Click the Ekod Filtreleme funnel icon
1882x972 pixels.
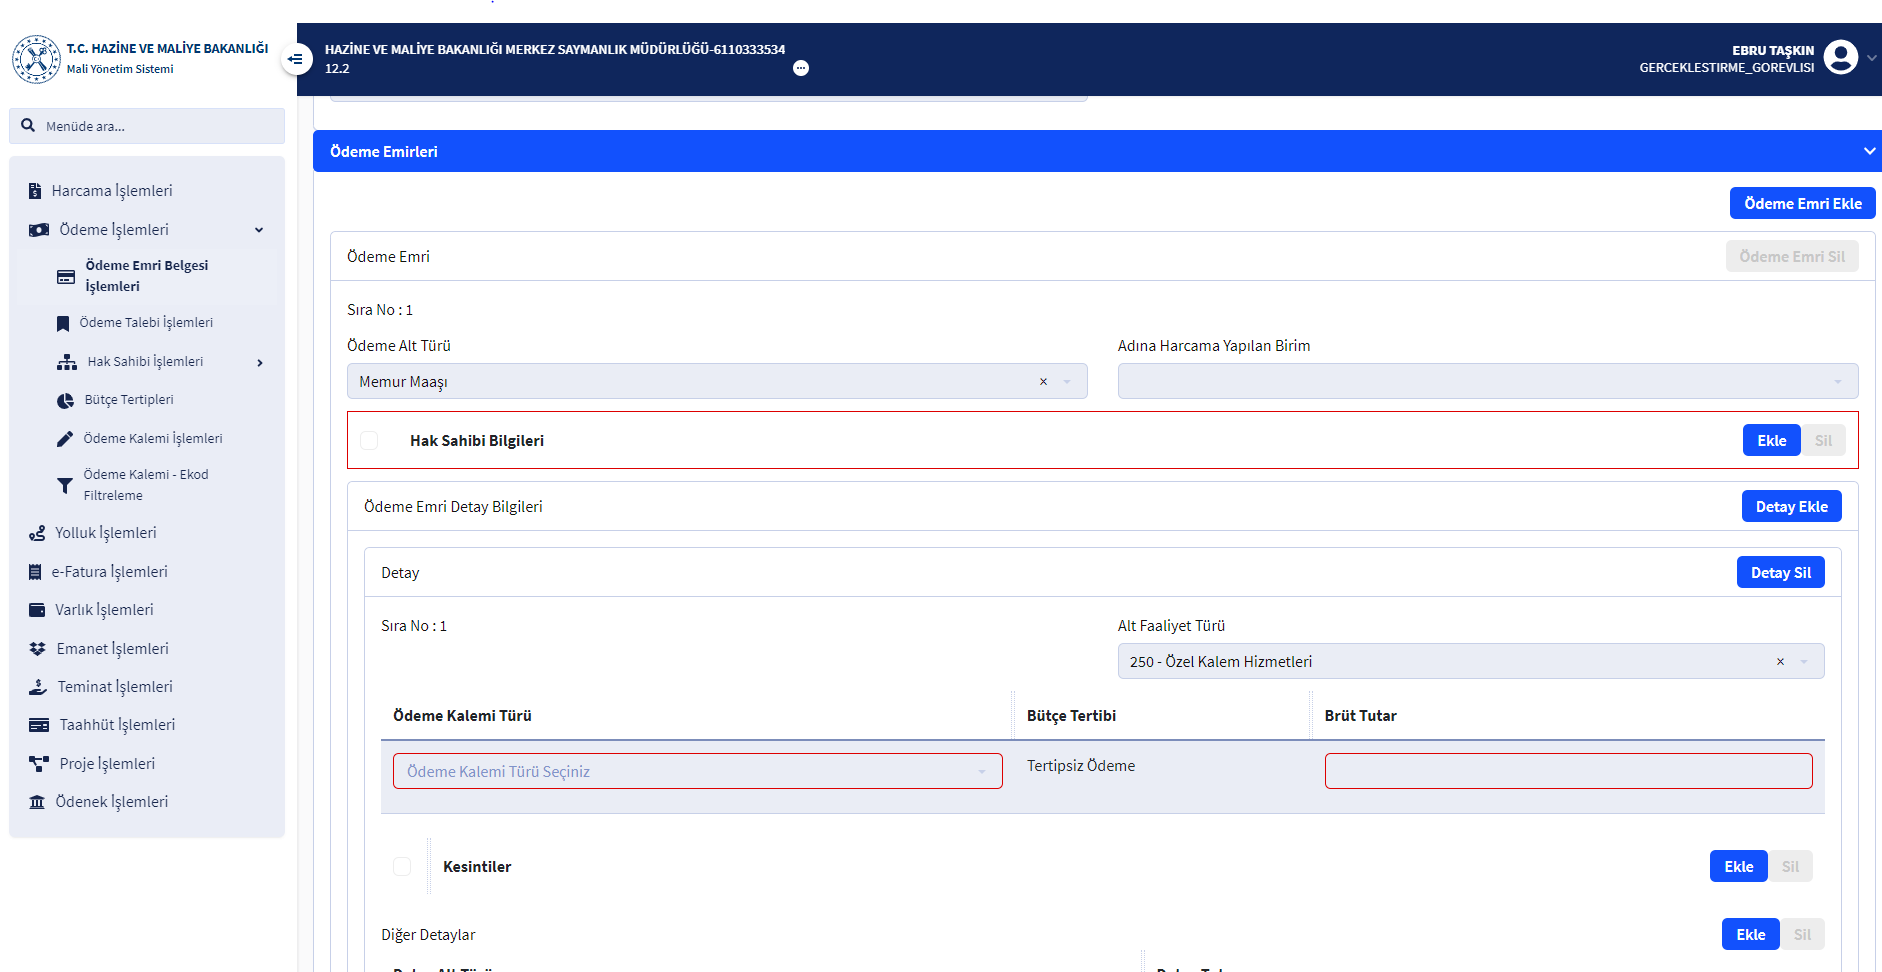click(x=65, y=485)
